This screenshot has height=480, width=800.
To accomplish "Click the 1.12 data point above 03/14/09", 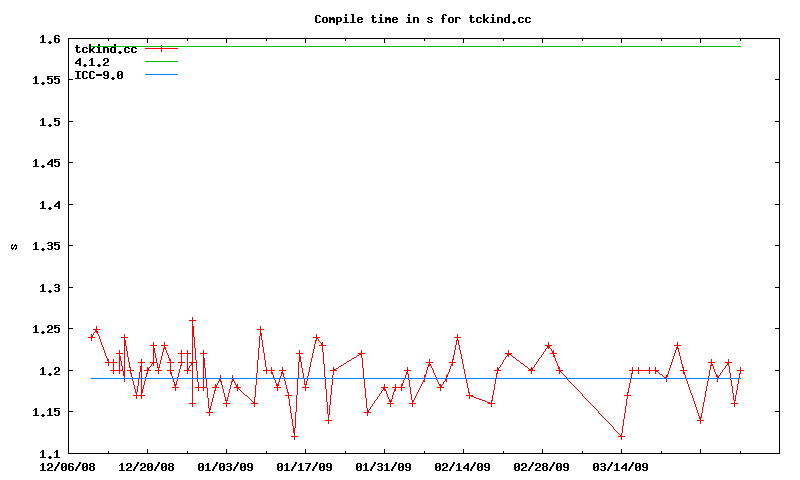I will click(621, 436).
